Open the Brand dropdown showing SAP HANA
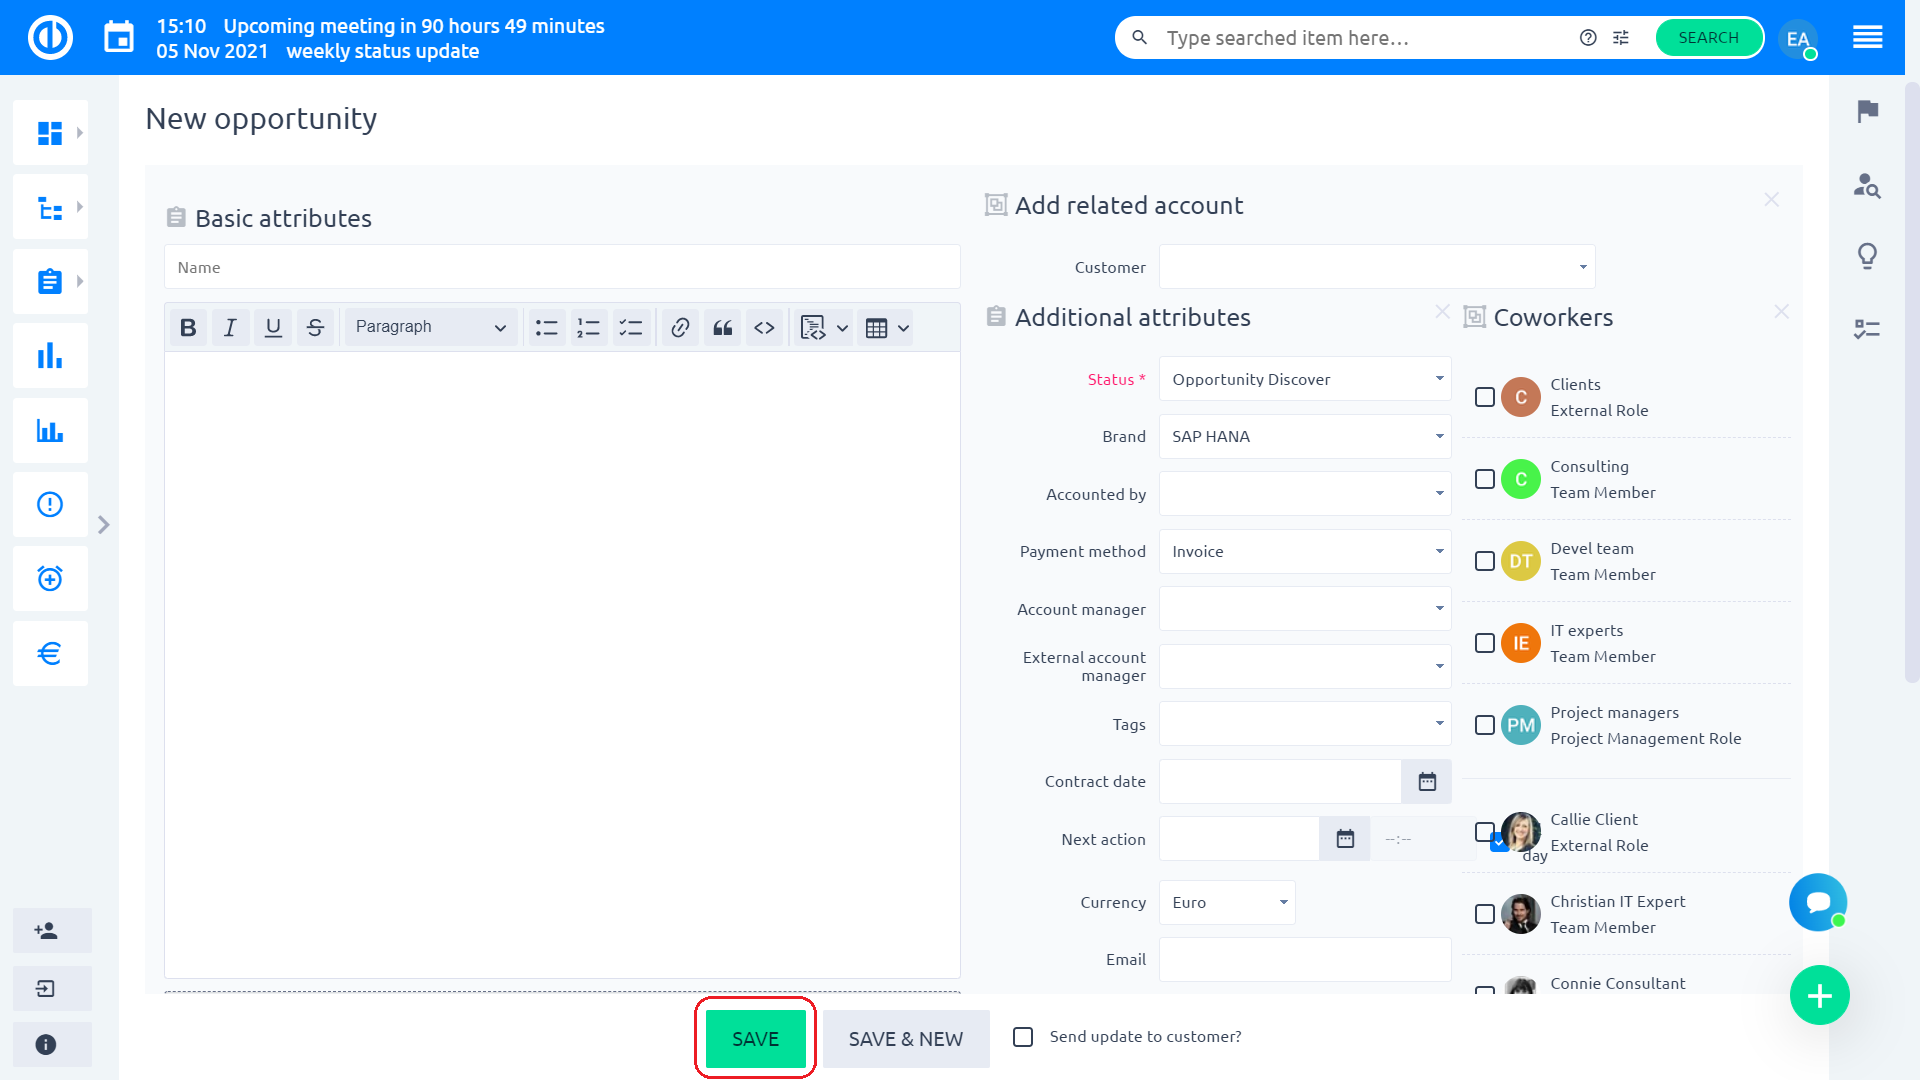Viewport: 1920px width, 1080px height. coord(1305,436)
